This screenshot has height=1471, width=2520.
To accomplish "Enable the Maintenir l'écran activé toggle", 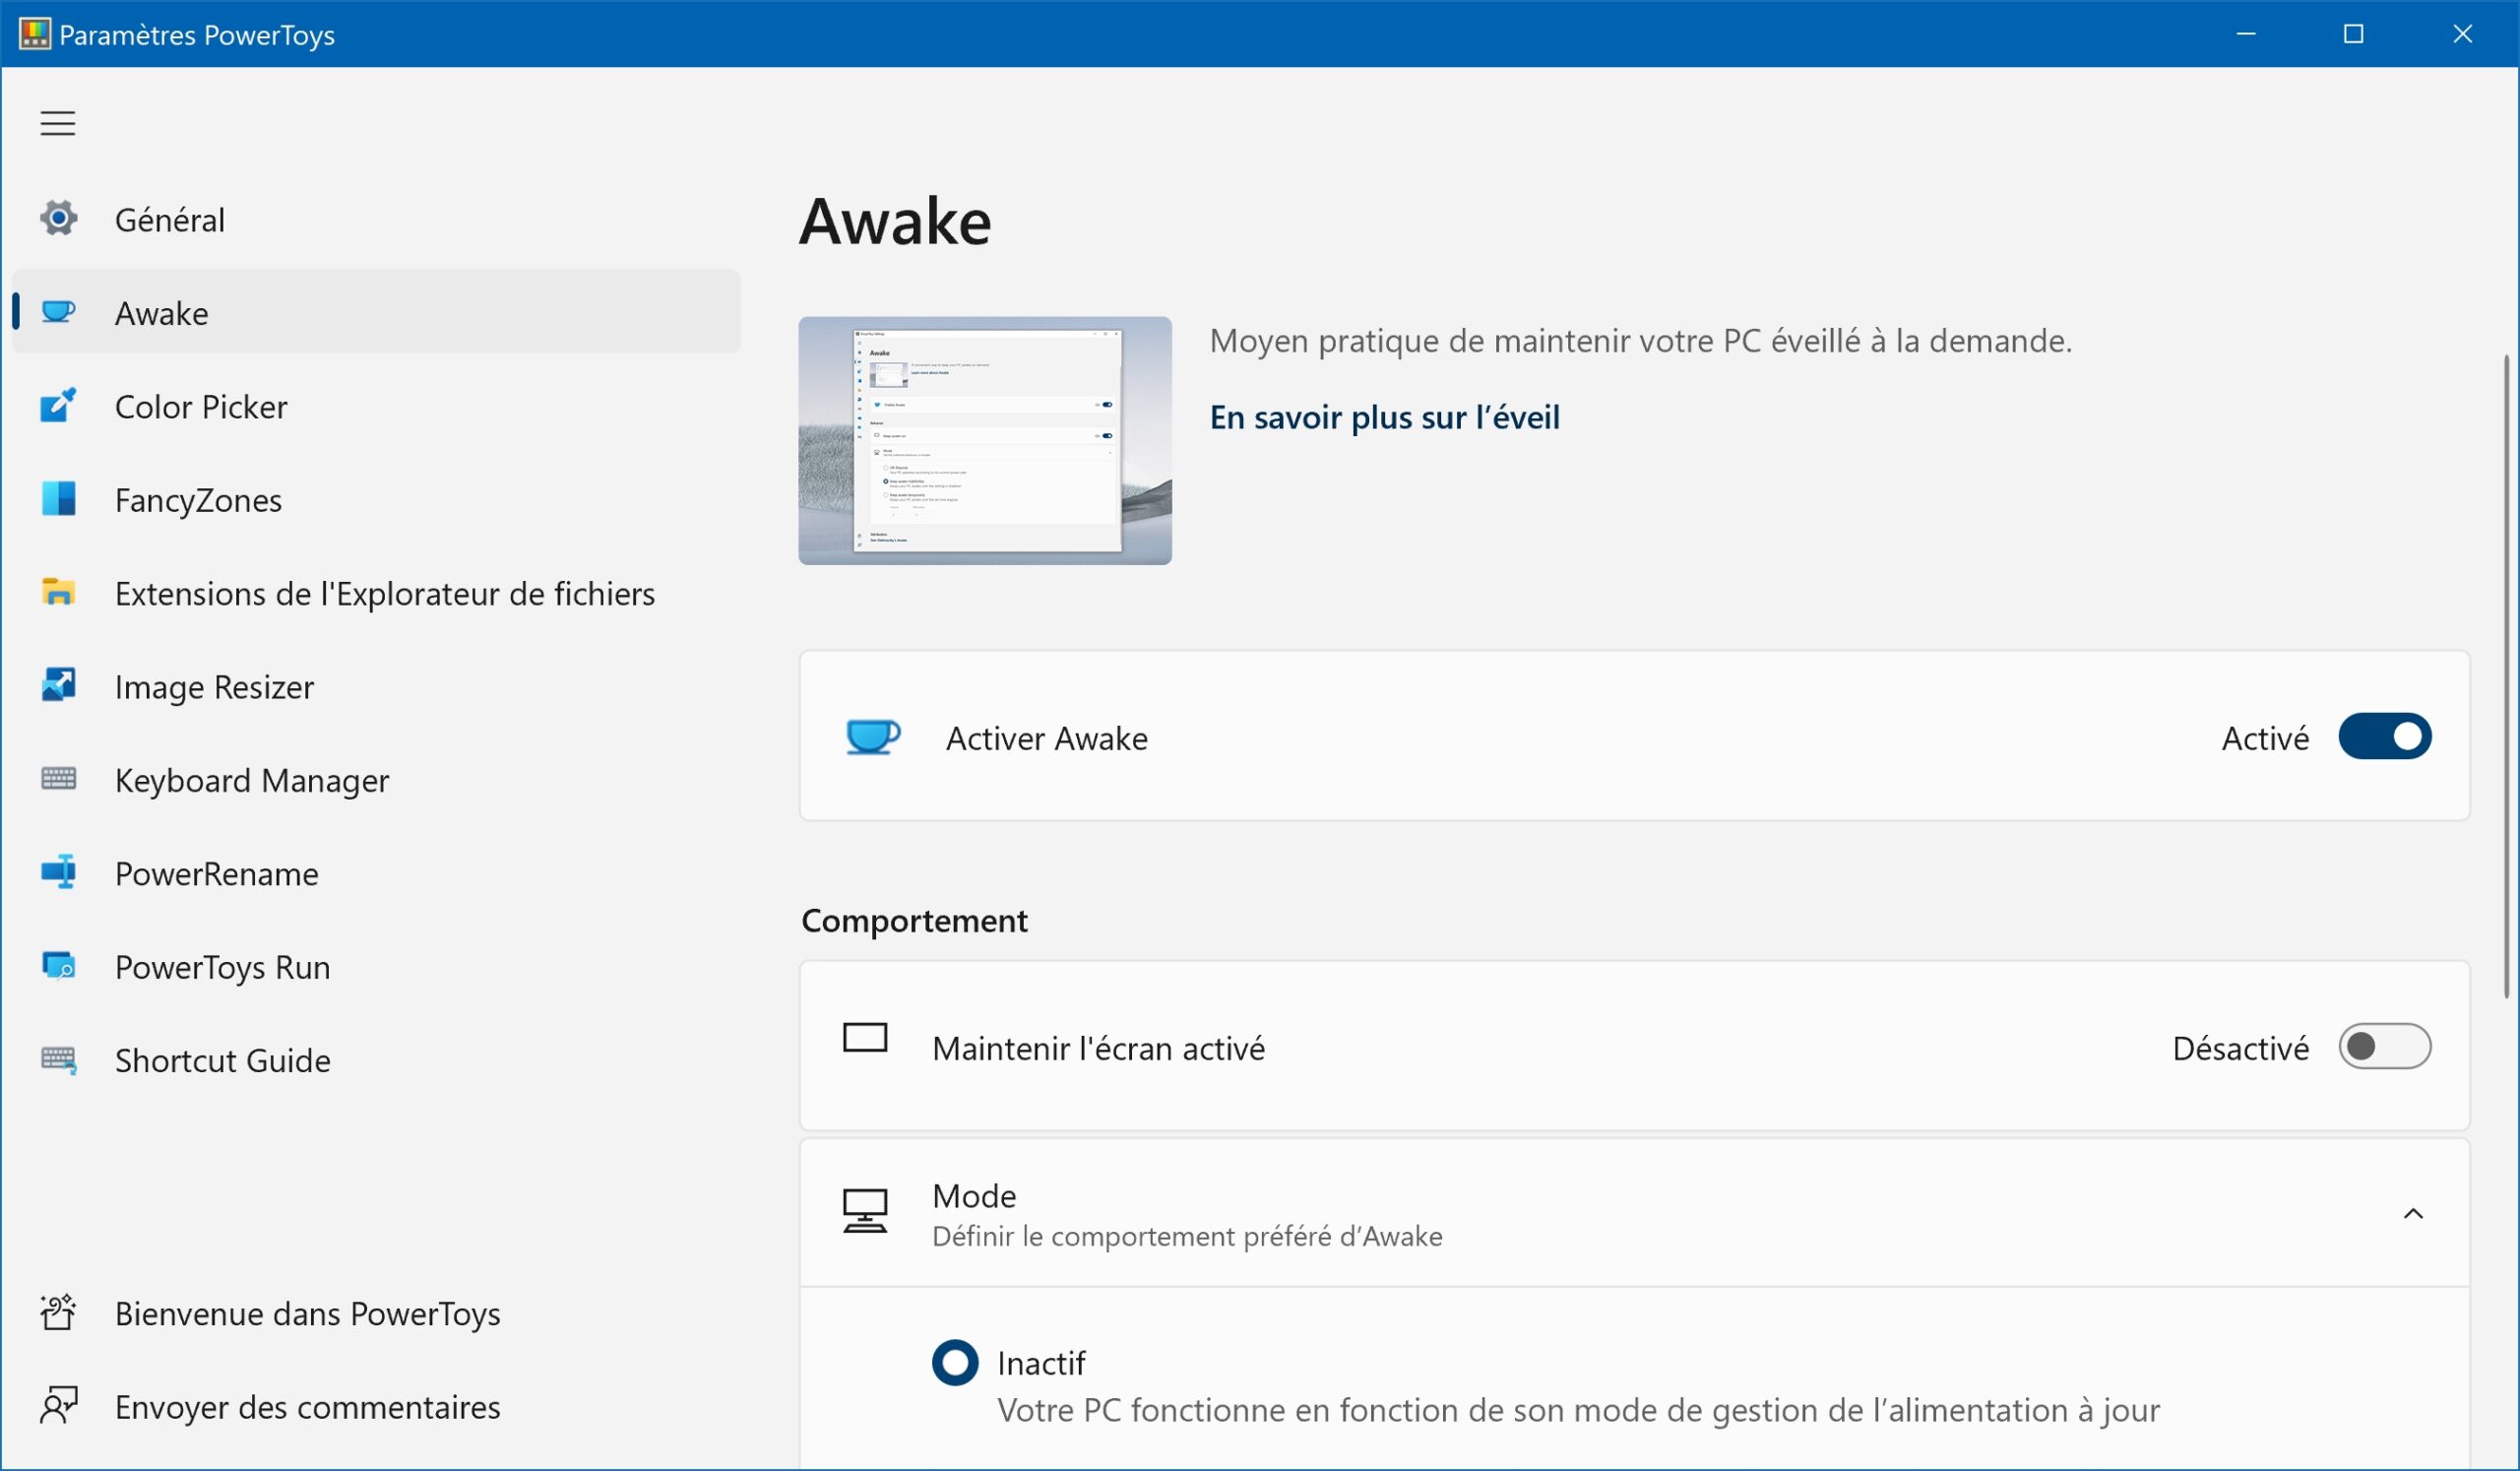I will [x=2385, y=1047].
